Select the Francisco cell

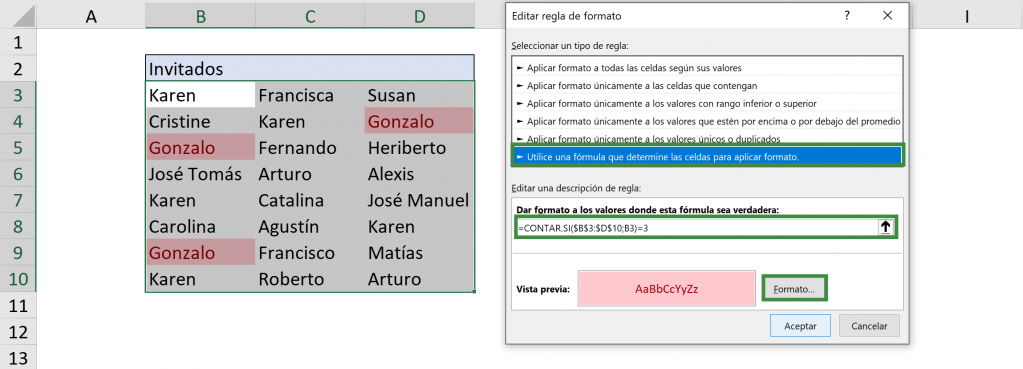[x=310, y=253]
